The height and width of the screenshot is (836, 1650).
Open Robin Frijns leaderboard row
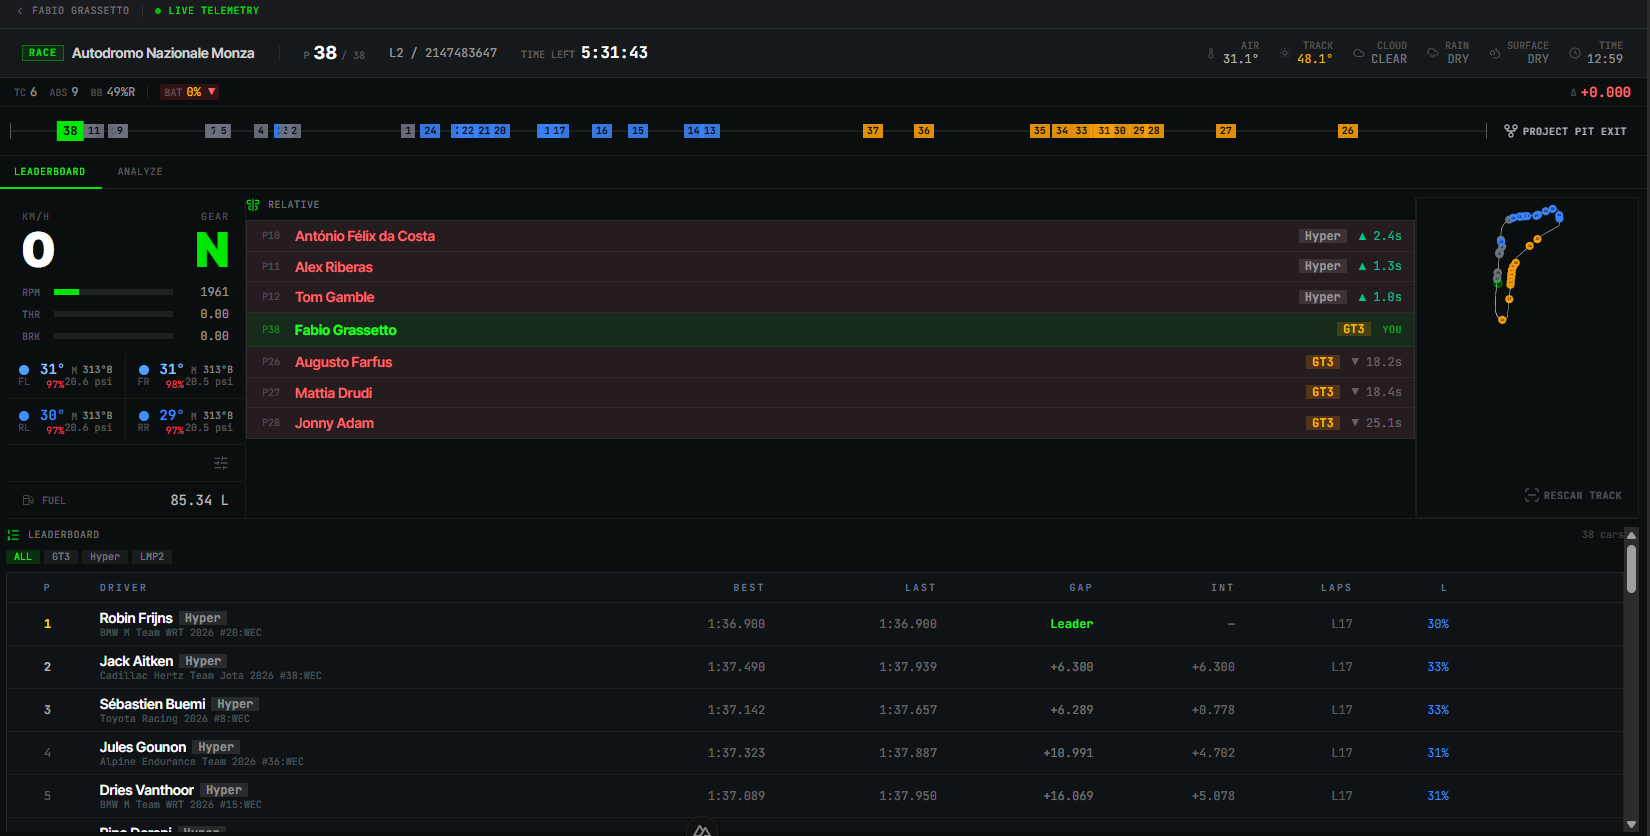pos(815,624)
